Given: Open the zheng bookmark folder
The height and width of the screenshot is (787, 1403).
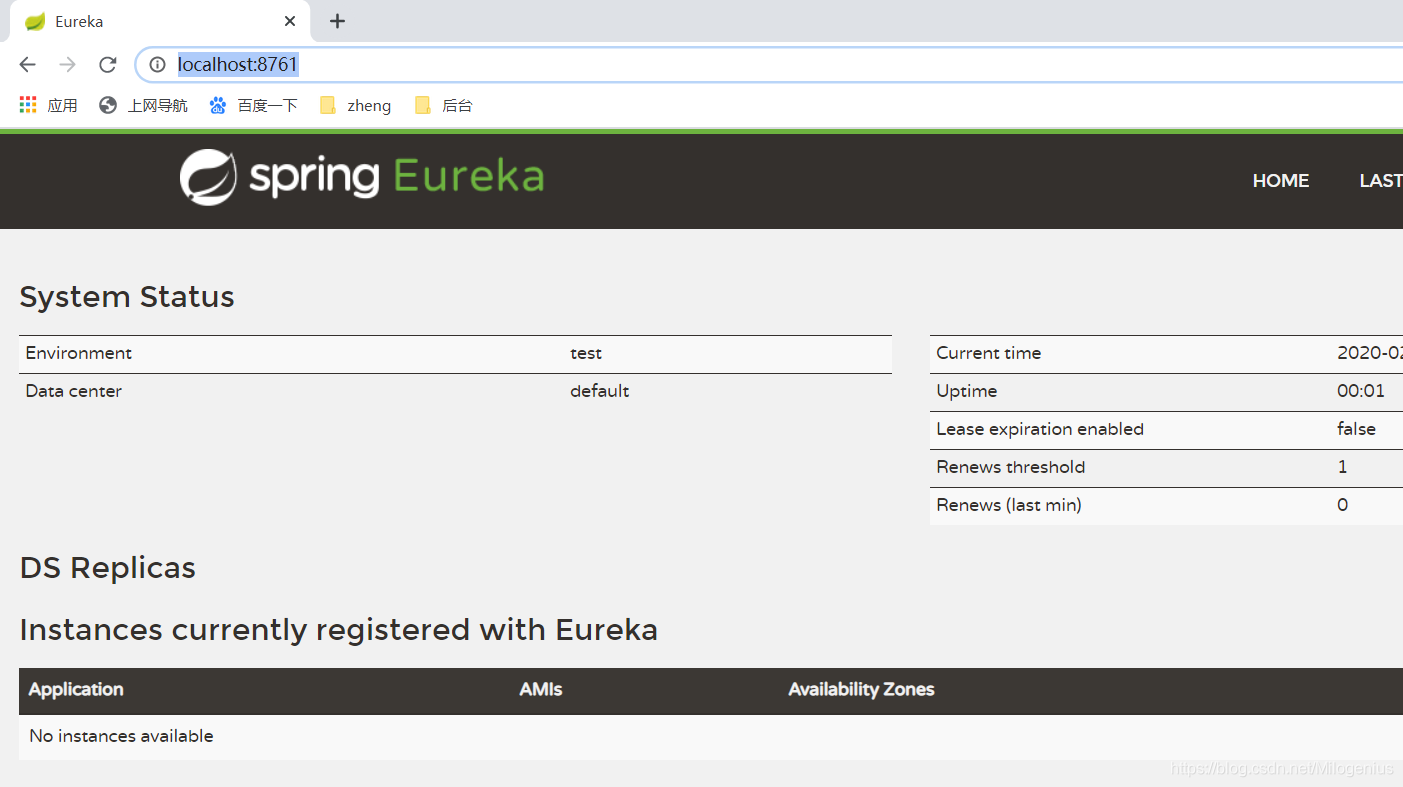Looking at the screenshot, I should pyautogui.click(x=355, y=105).
